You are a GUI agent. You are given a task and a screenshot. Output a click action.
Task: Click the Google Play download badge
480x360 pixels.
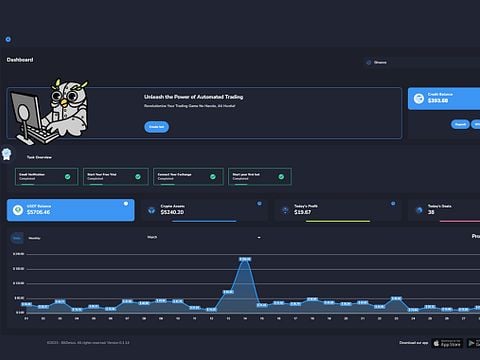pos(473,343)
